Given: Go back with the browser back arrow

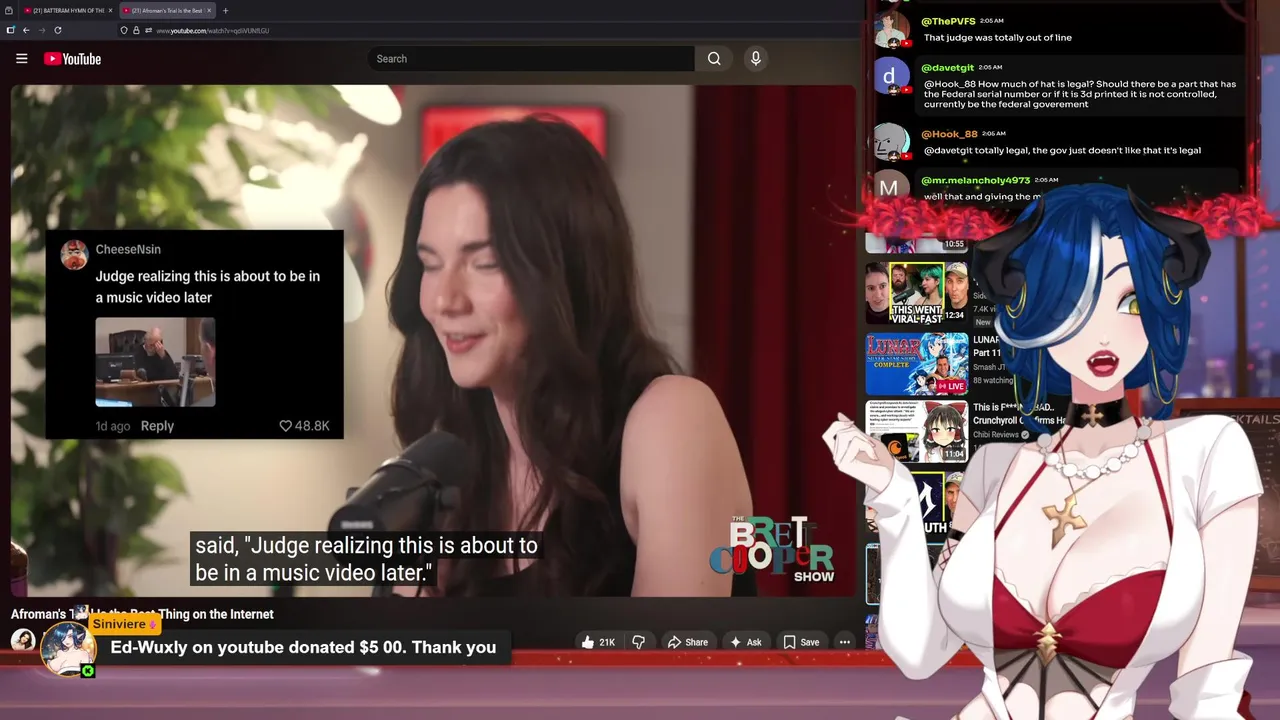Looking at the screenshot, I should pyautogui.click(x=26, y=30).
